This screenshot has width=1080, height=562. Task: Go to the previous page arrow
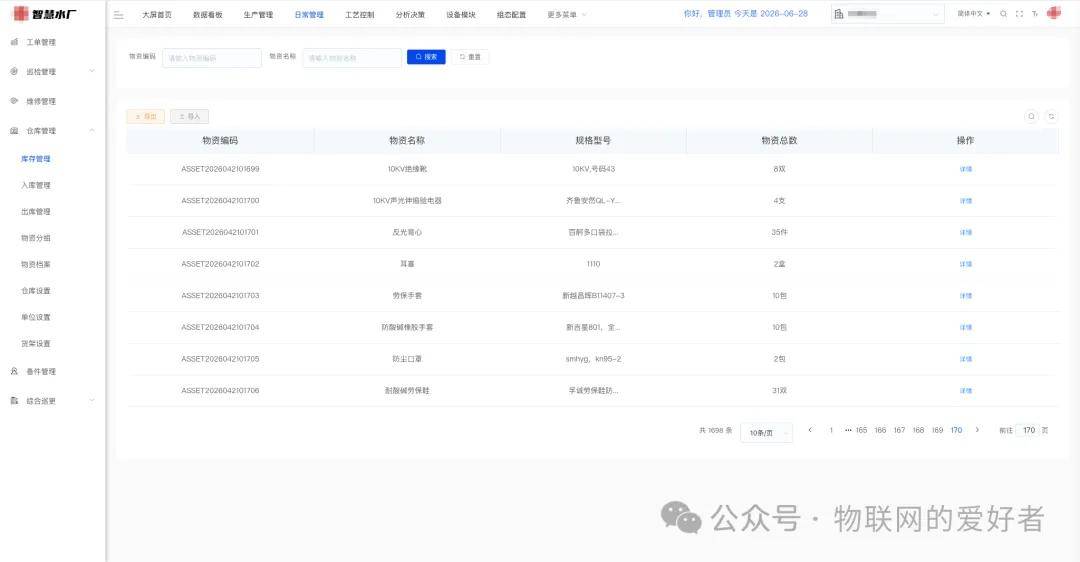coord(810,430)
